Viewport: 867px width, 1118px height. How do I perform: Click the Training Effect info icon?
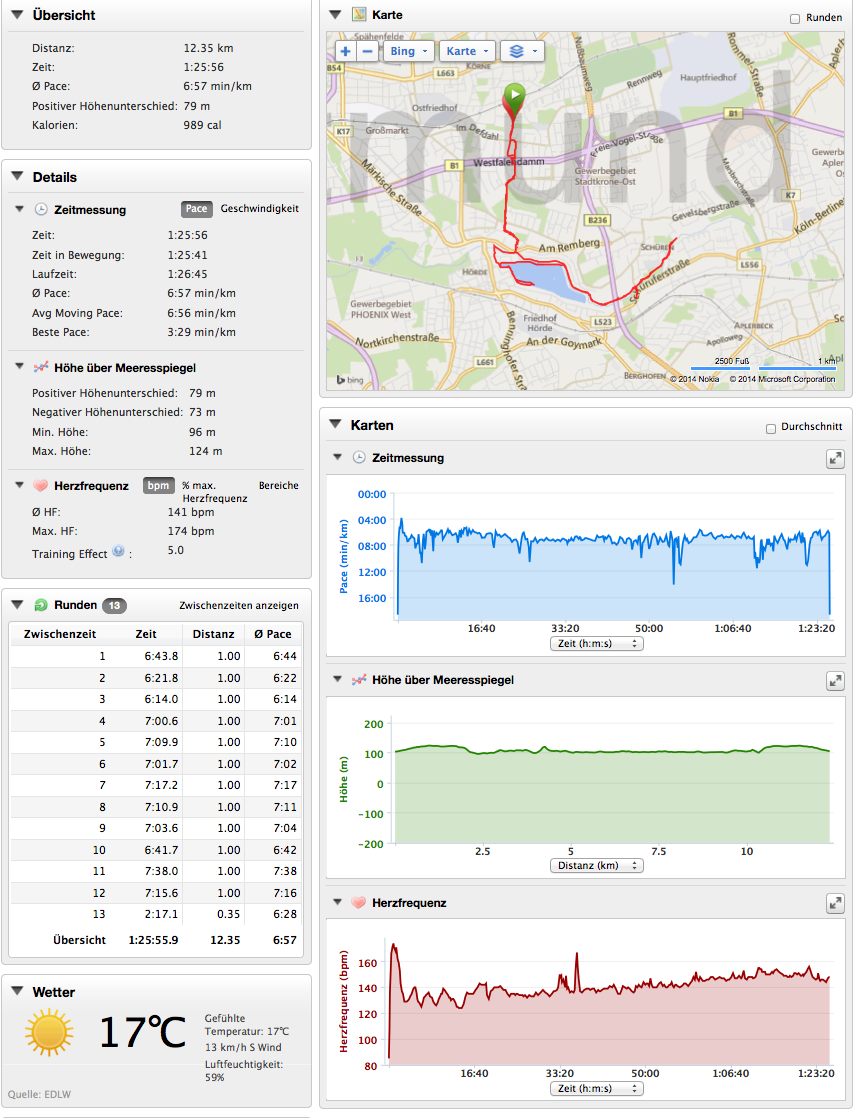pos(119,551)
